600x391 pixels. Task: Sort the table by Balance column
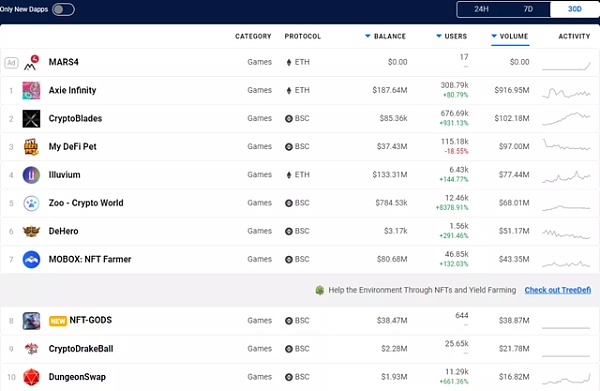pyautogui.click(x=385, y=36)
